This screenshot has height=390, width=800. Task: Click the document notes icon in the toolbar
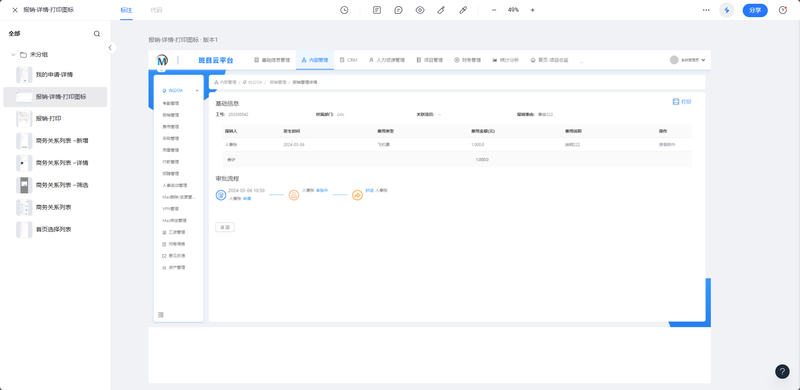click(x=377, y=10)
